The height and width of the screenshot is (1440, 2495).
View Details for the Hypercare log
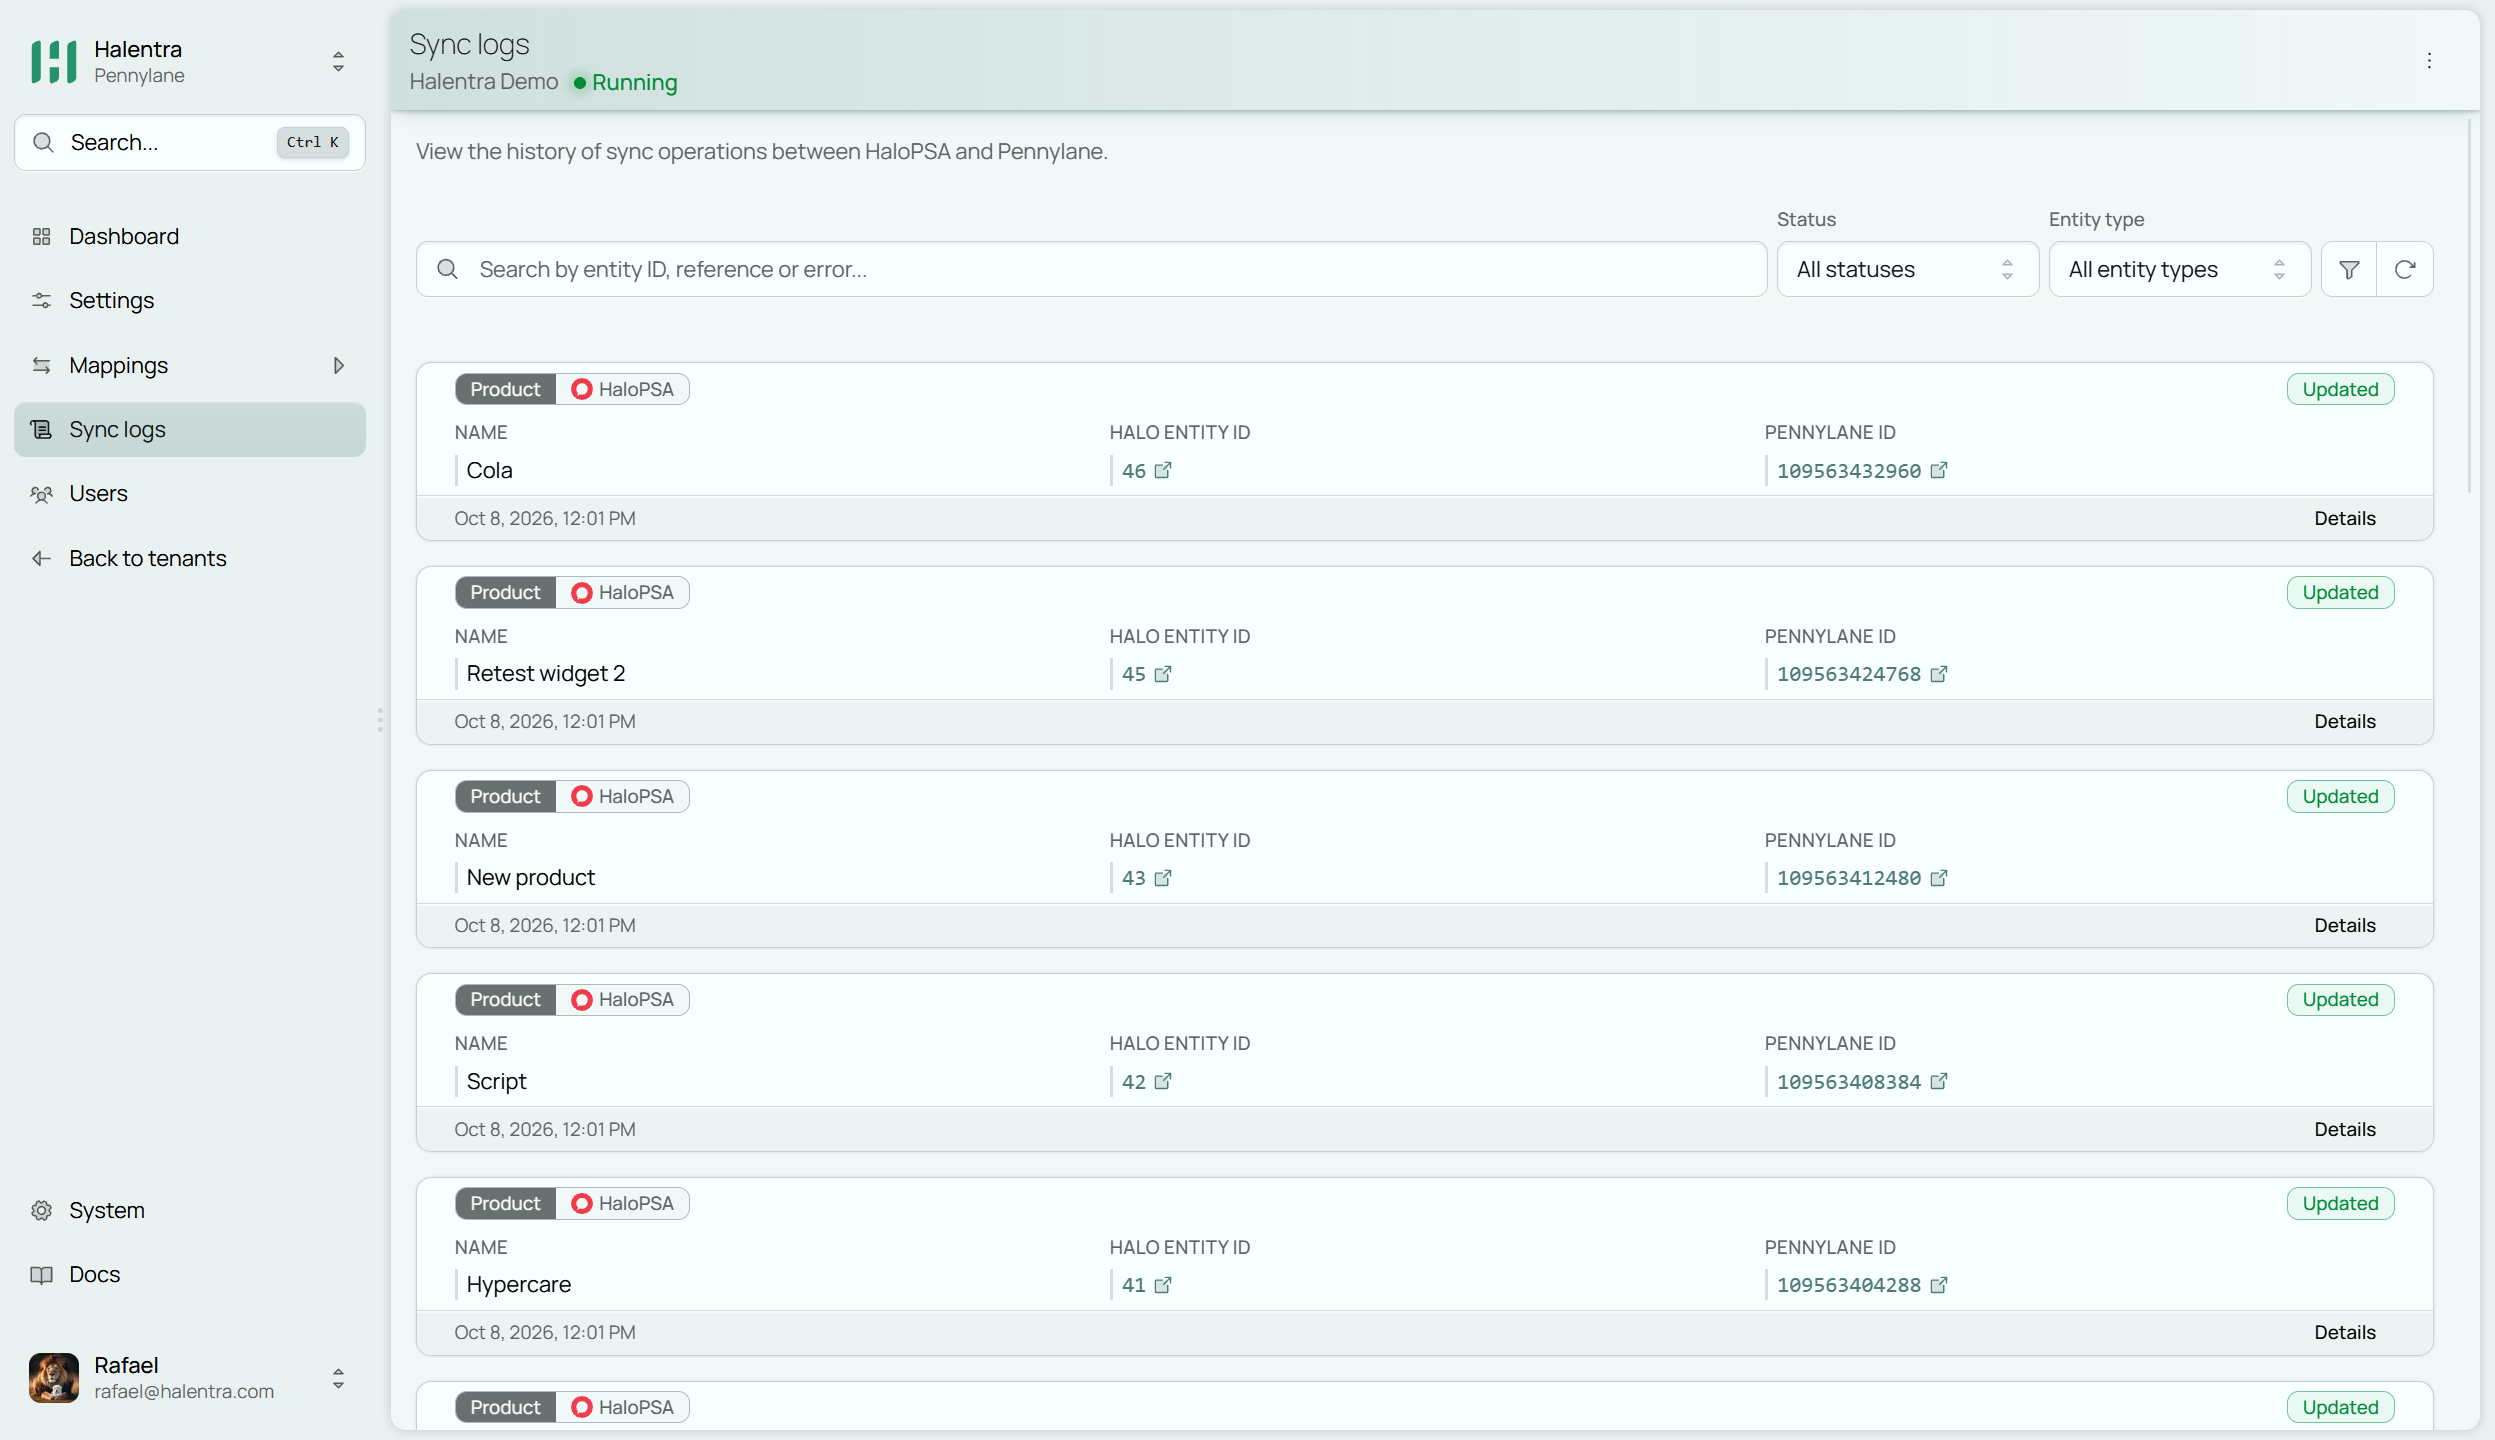coord(2344,1332)
